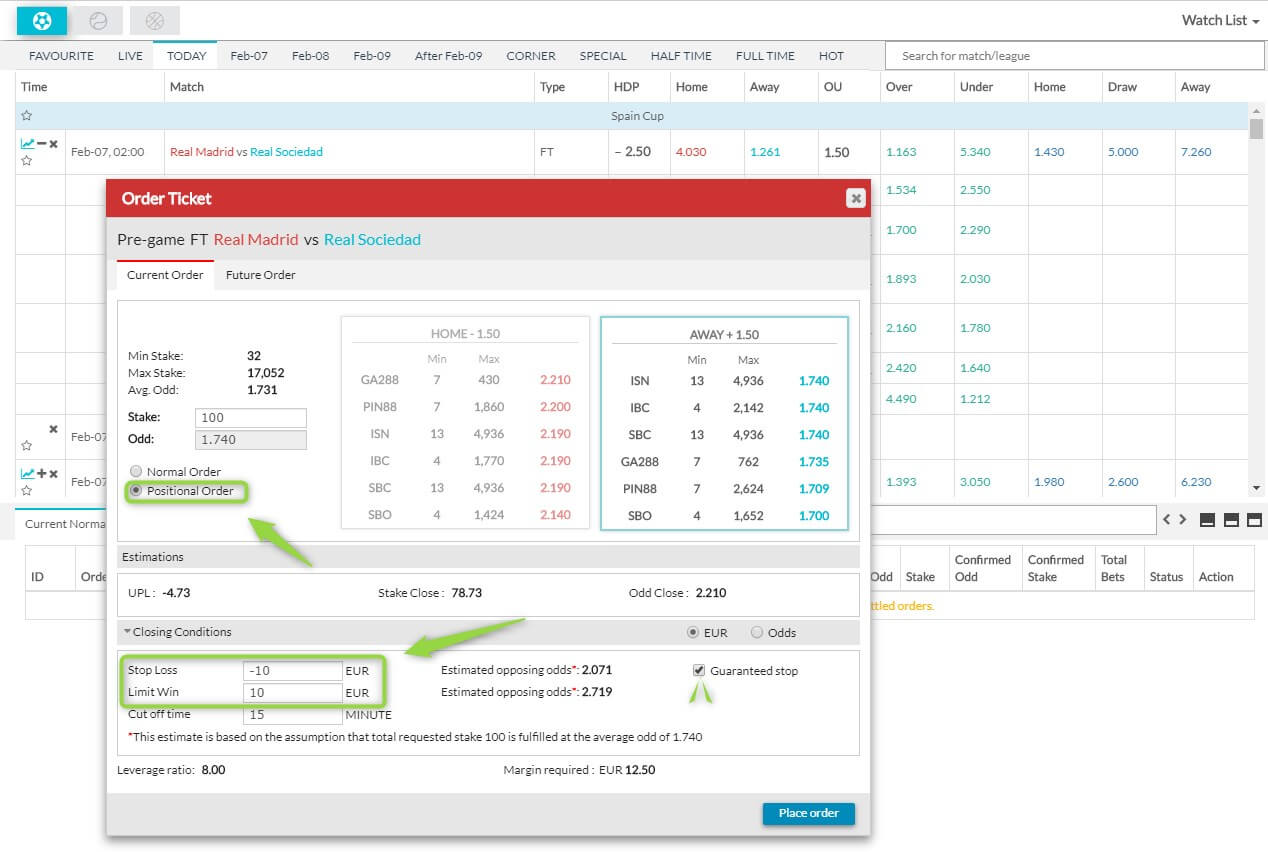Viewport: 1268px width, 852px height.
Task: Switch to the TODAY tab
Action: (187, 56)
